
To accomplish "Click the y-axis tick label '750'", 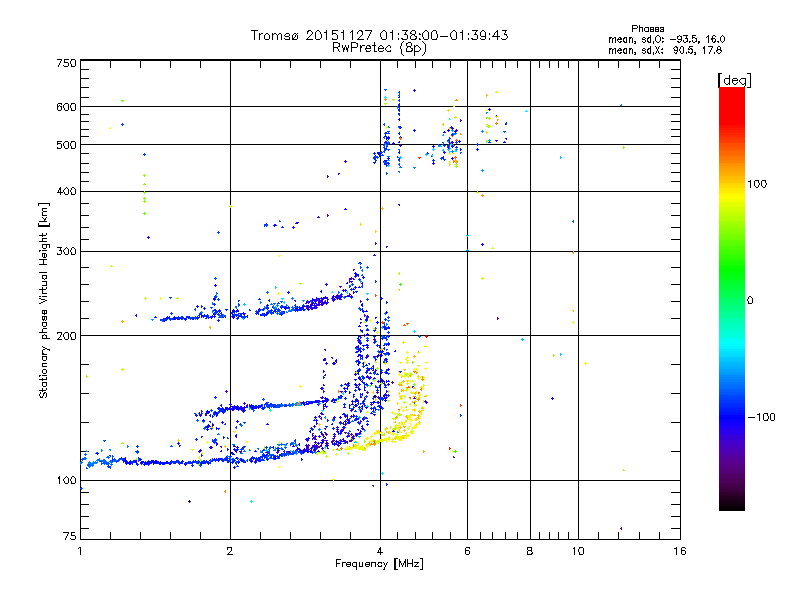I will 66,64.
